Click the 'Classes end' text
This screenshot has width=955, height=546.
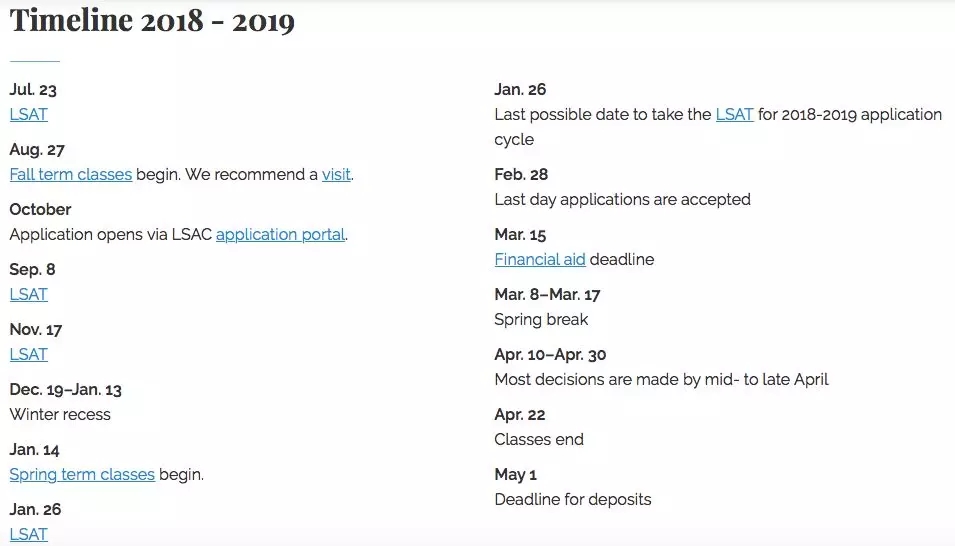[x=539, y=439]
